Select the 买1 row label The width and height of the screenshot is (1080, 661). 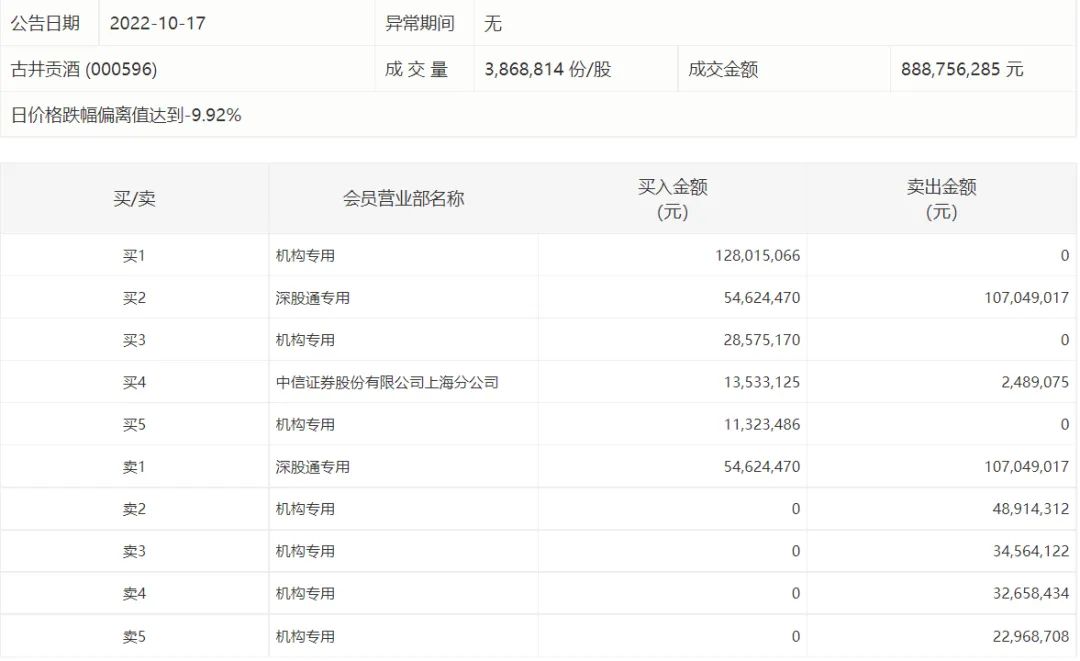point(134,255)
